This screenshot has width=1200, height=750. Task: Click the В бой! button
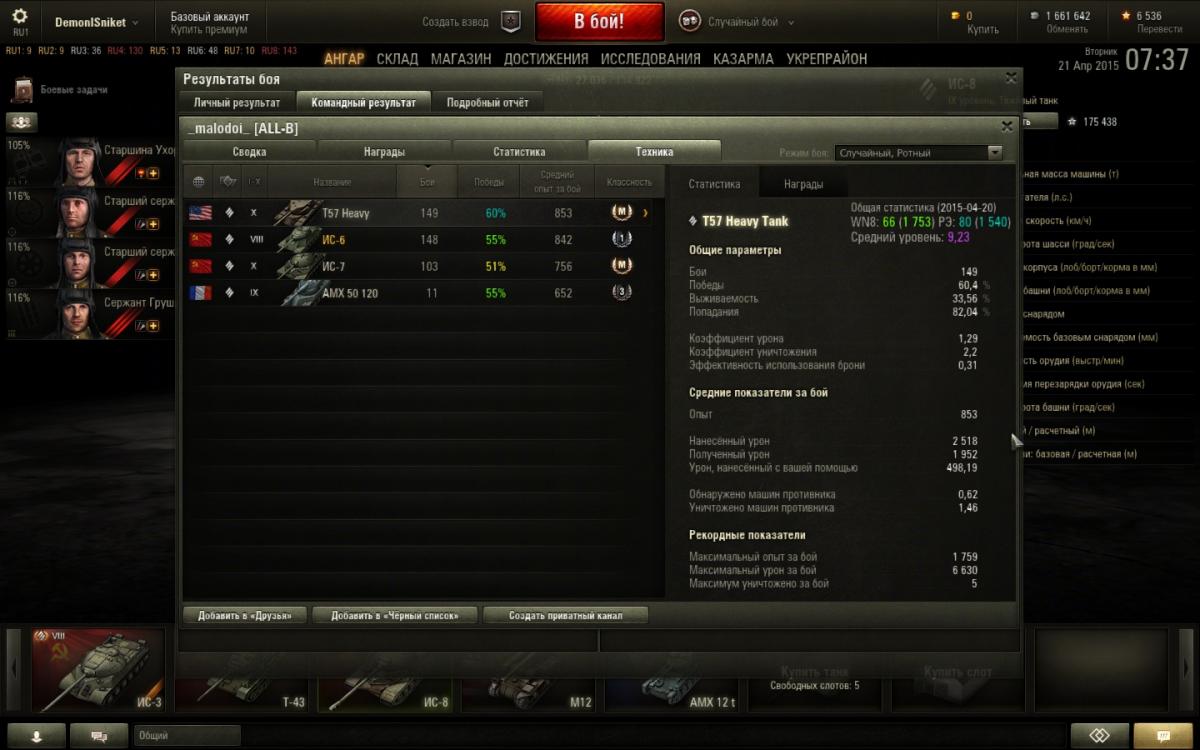[599, 22]
